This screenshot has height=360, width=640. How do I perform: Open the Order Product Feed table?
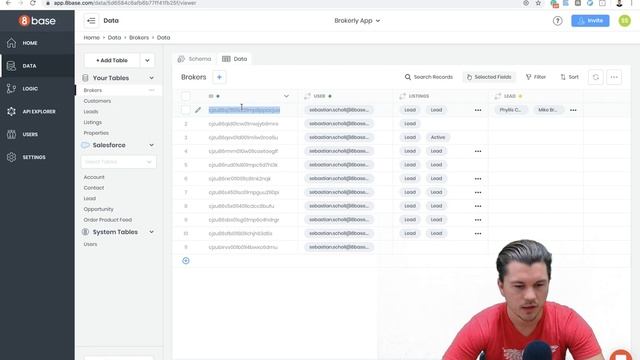click(107, 220)
